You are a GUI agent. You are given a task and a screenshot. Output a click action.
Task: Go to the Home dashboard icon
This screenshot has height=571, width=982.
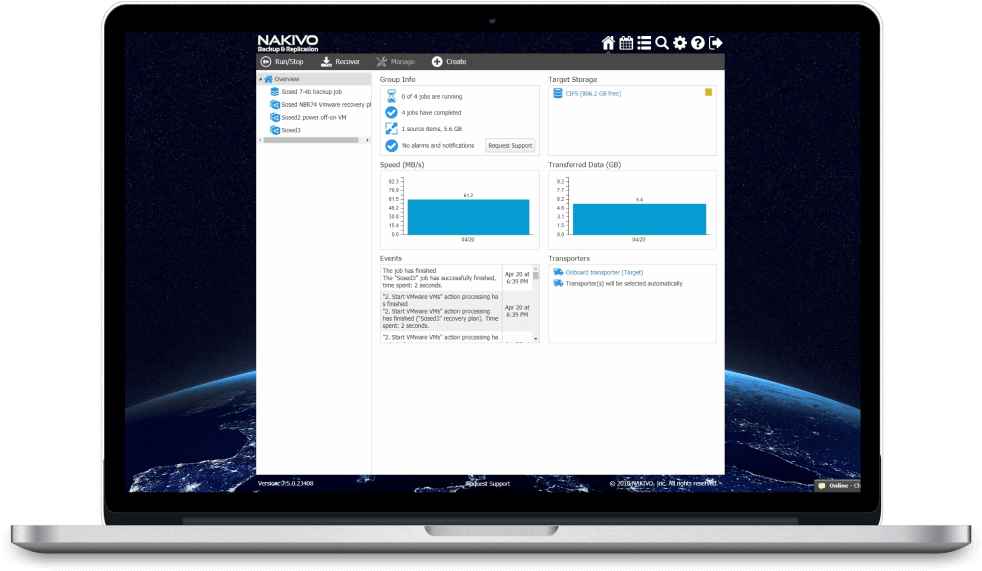point(607,43)
